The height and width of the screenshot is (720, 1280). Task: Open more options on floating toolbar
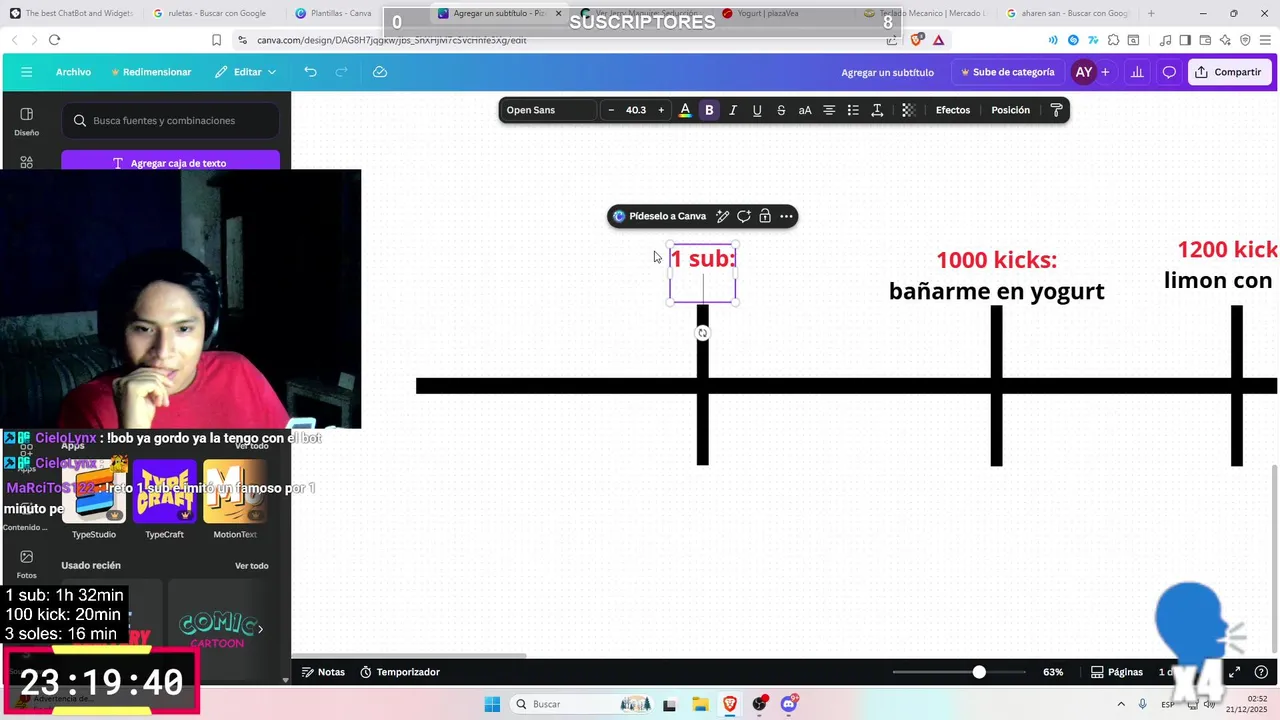tap(787, 216)
